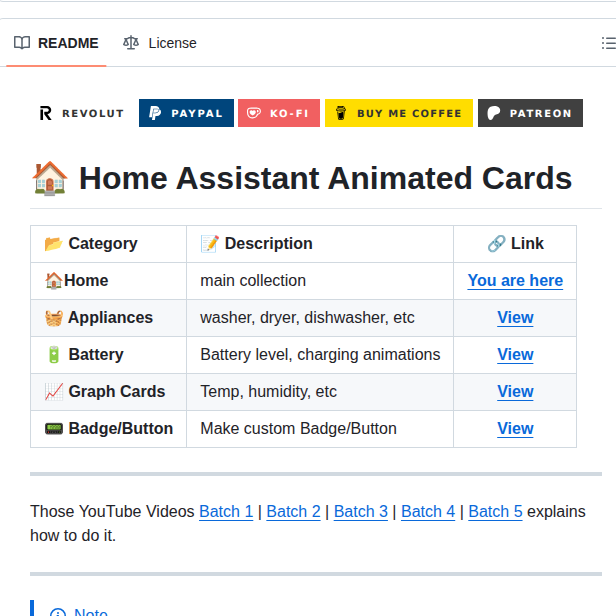The image size is (616, 616).
Task: Click the memo icon beside Description
Action: [210, 244]
